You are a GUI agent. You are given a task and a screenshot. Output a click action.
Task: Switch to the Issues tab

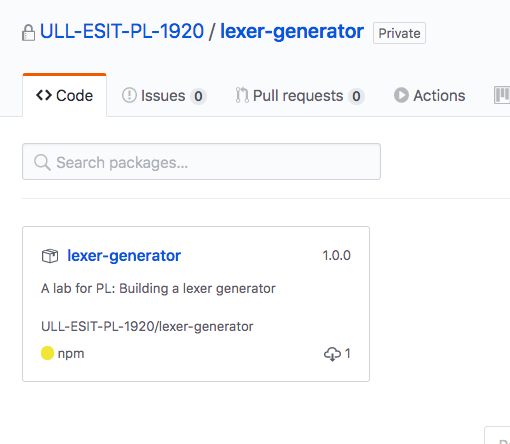pyautogui.click(x=164, y=96)
